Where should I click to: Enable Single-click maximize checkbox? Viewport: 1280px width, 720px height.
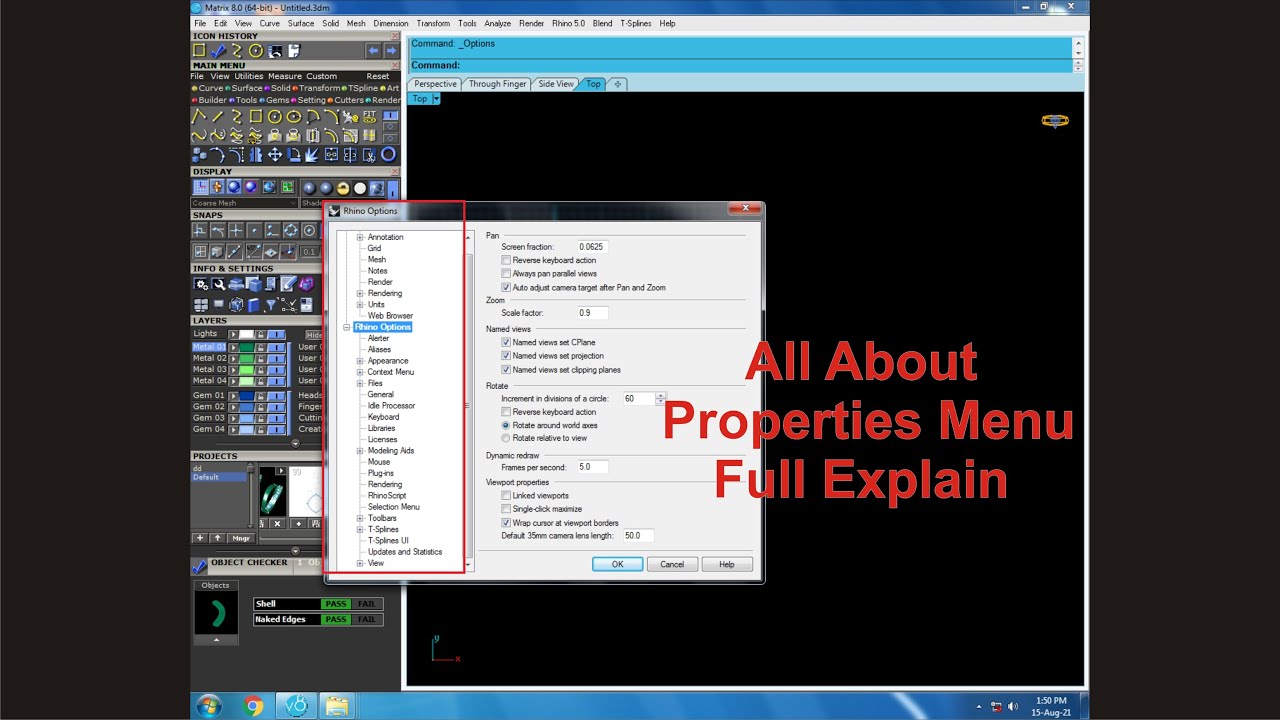point(506,509)
